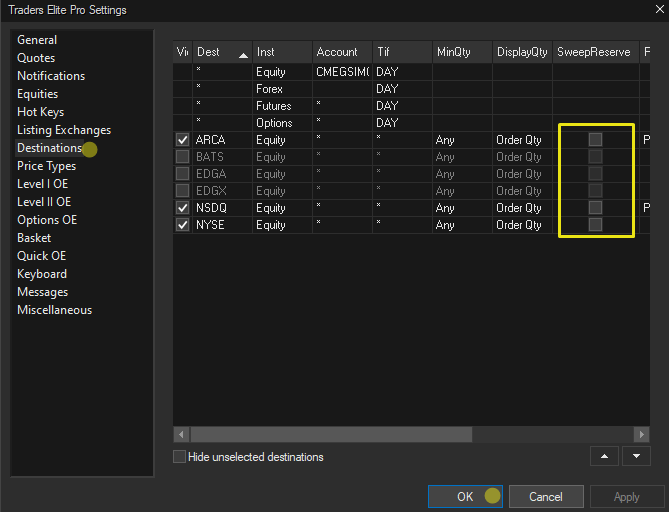Image resolution: width=669 pixels, height=512 pixels.
Task: Select Quotes in the settings list
Action: tap(36, 58)
